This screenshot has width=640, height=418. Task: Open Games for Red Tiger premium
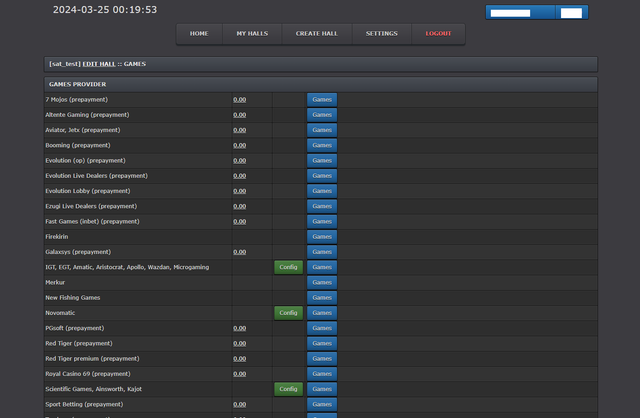322,358
